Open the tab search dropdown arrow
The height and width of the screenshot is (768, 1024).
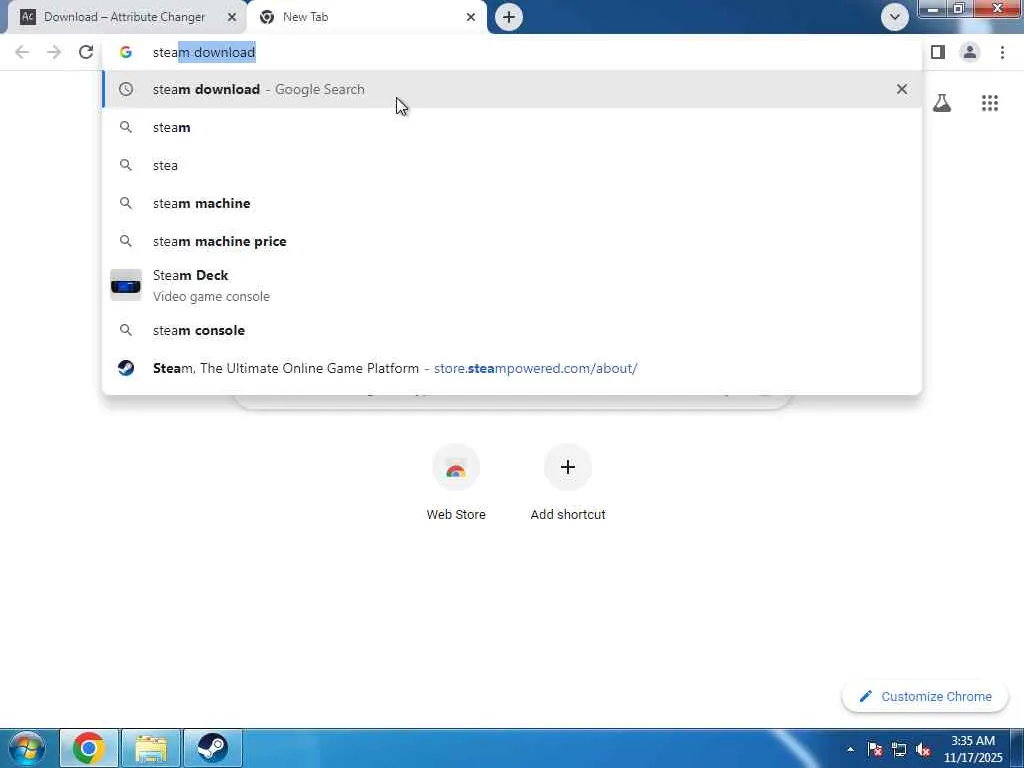click(894, 17)
